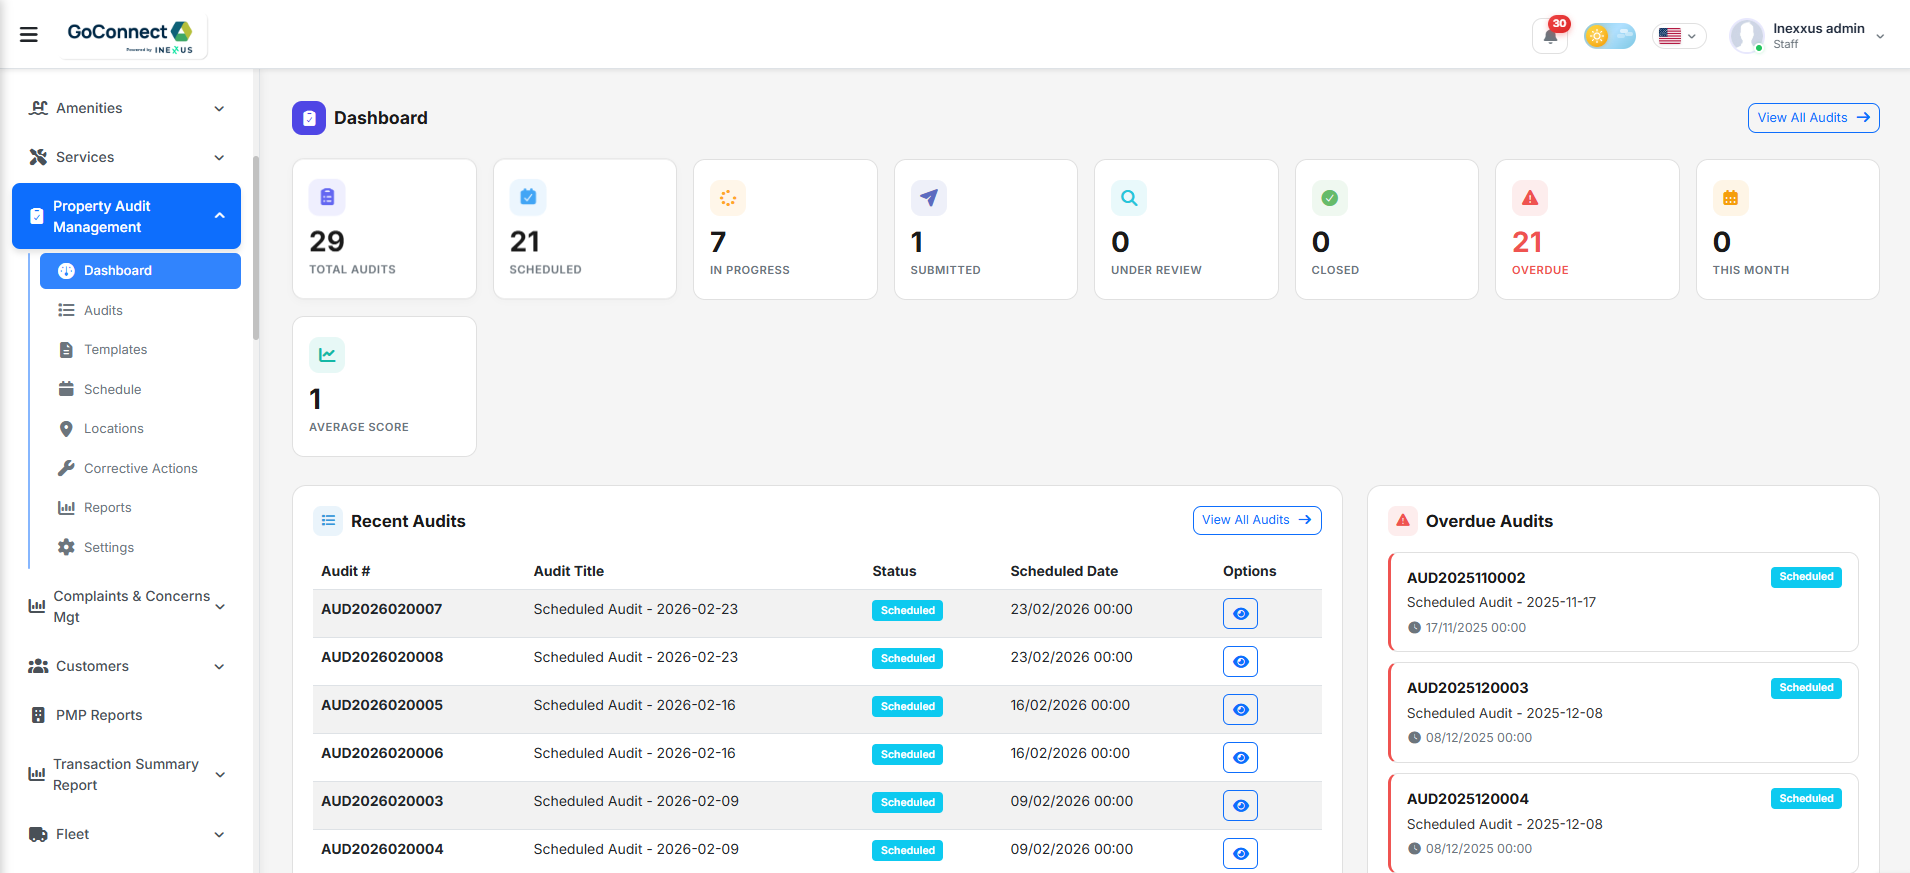1910x873 pixels.
Task: Expand the Customers menu
Action: pos(127,666)
